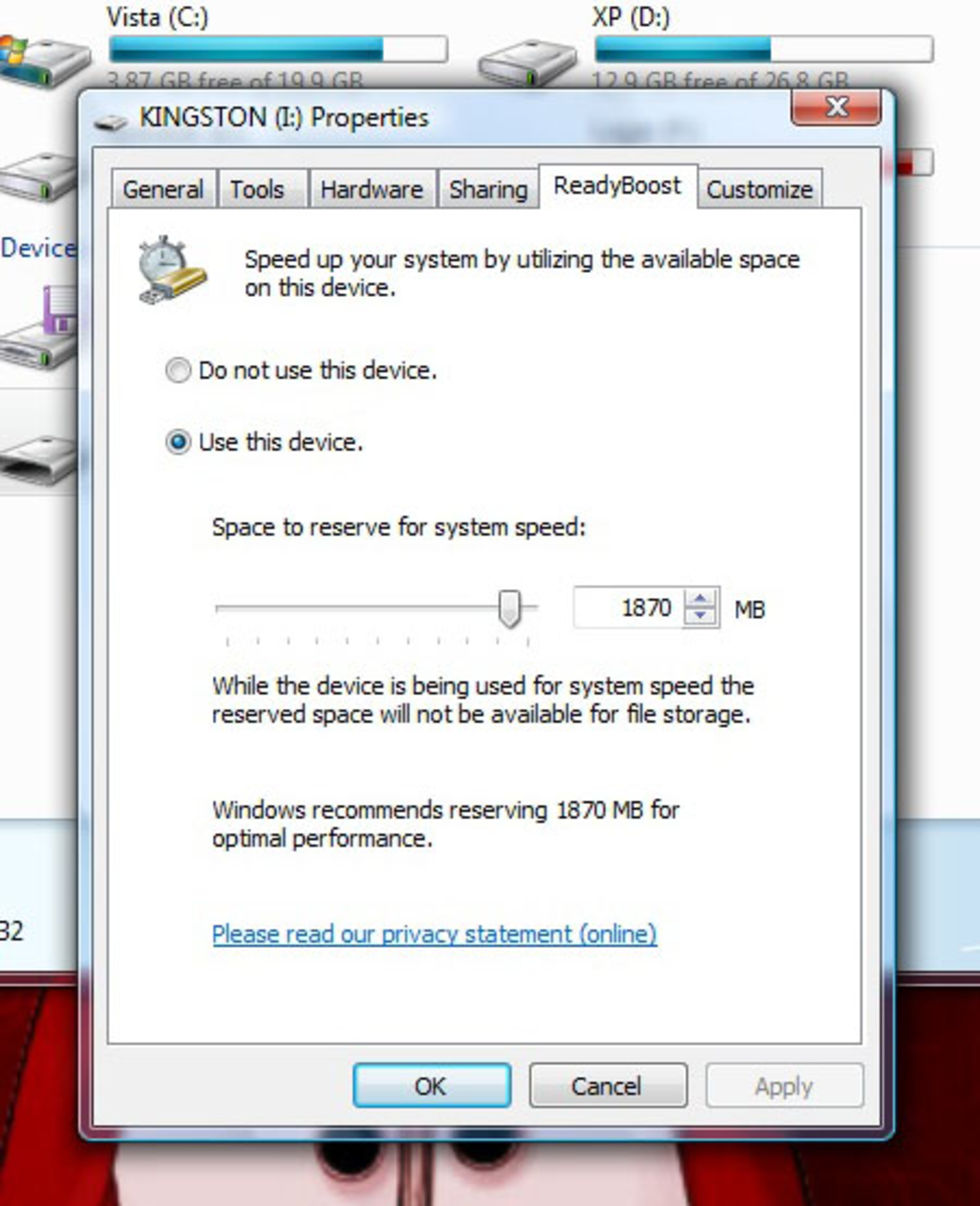The height and width of the screenshot is (1206, 980).
Task: Click the card reader drive icon
Action: click(x=40, y=458)
